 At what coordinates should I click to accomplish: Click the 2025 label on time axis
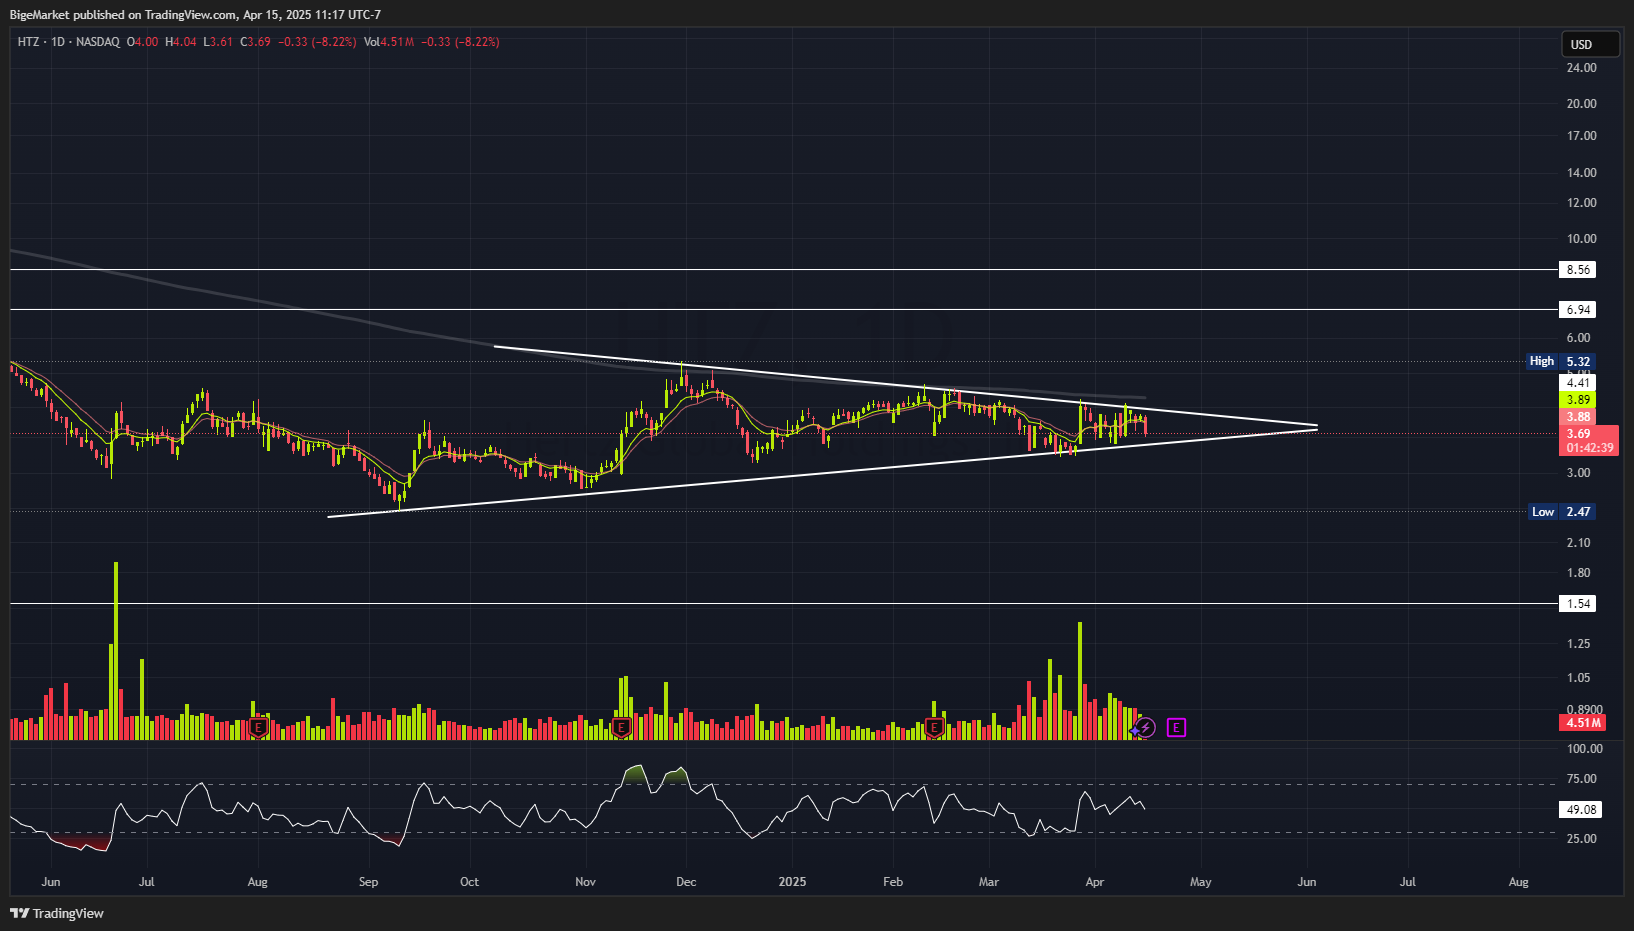point(792,882)
